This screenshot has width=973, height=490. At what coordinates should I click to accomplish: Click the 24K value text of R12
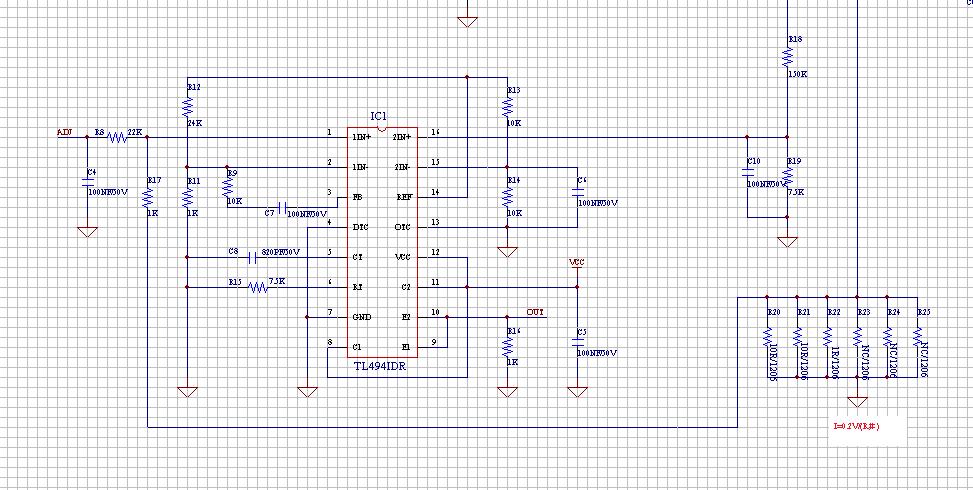(195, 123)
